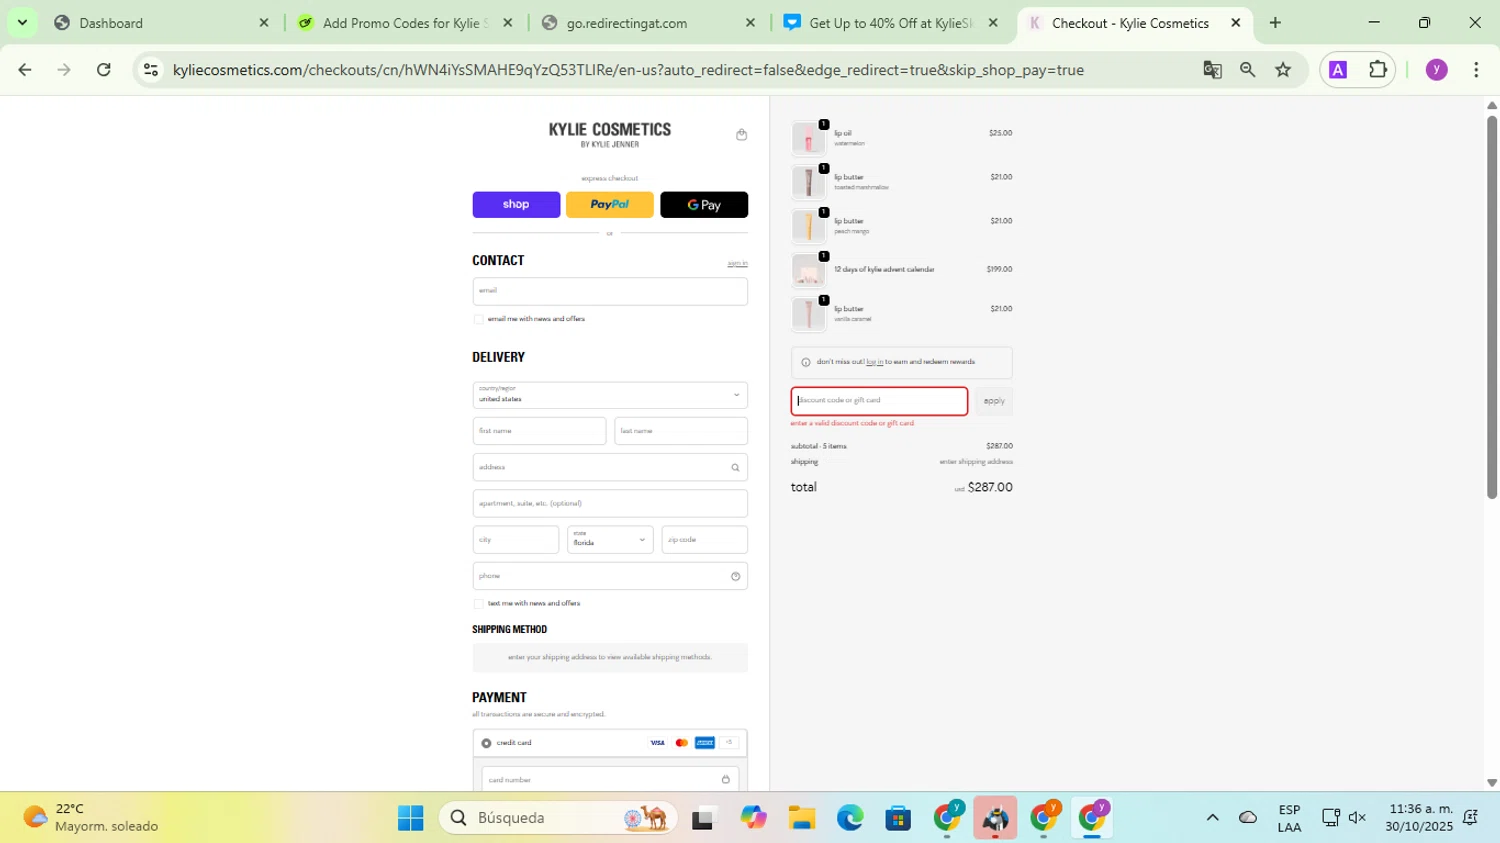Open the state dropdown showing Florida
Screen dimensions: 1500x843
tap(610, 540)
